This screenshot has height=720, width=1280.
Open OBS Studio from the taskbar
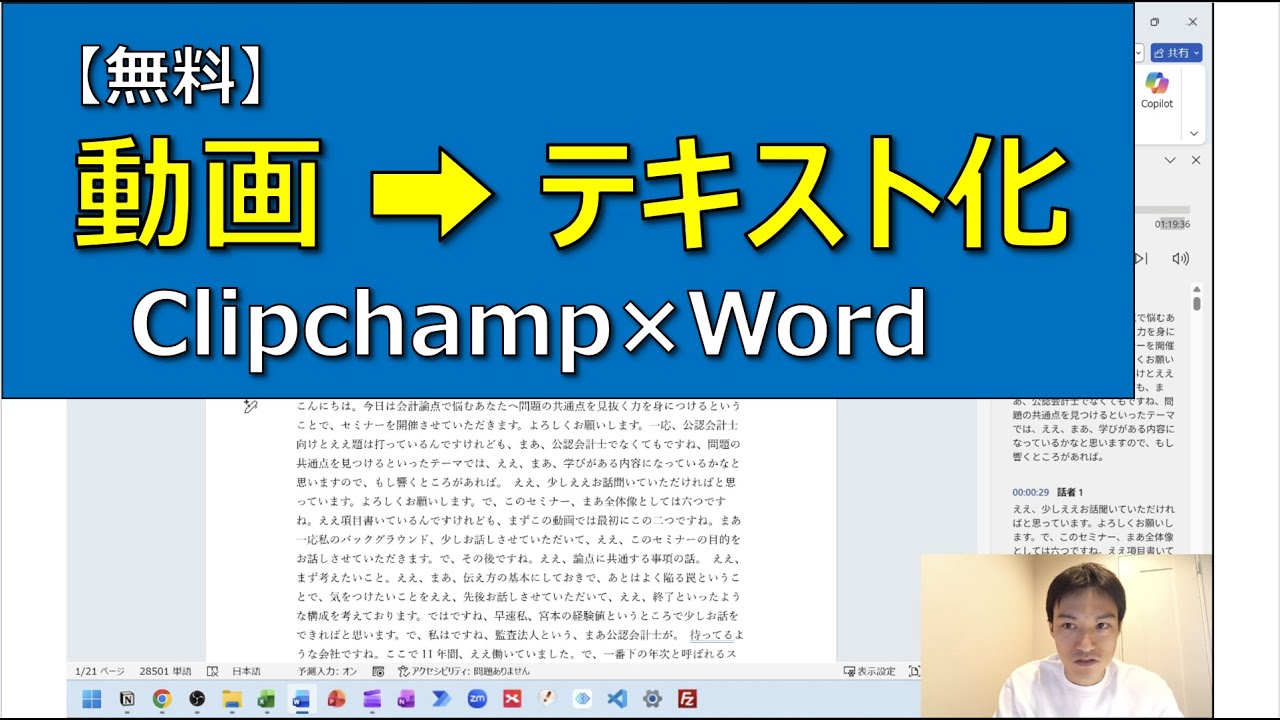197,699
